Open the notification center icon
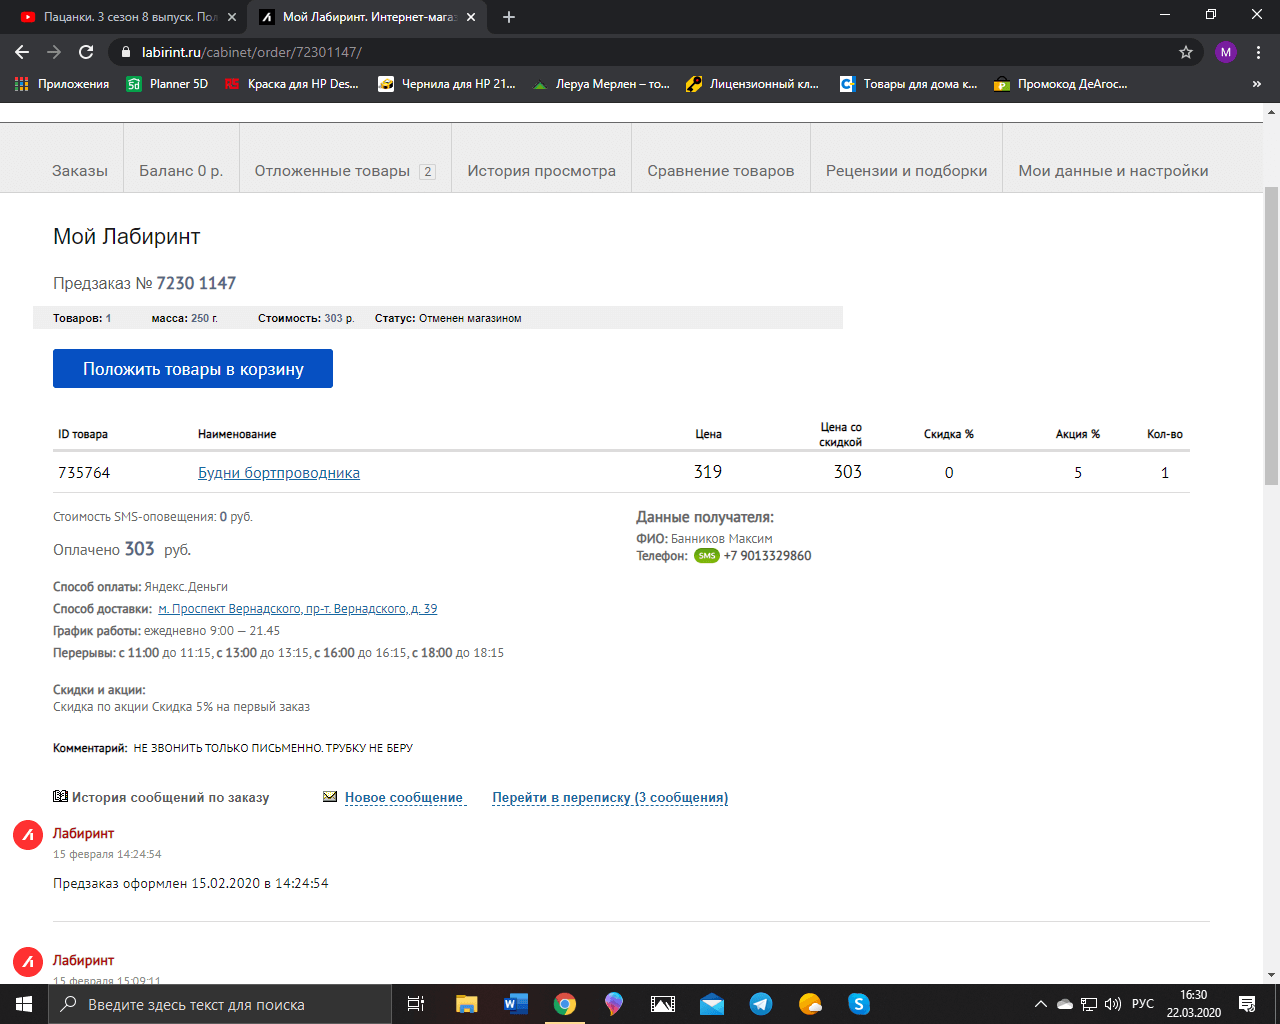1280x1024 pixels. coord(1247,1004)
